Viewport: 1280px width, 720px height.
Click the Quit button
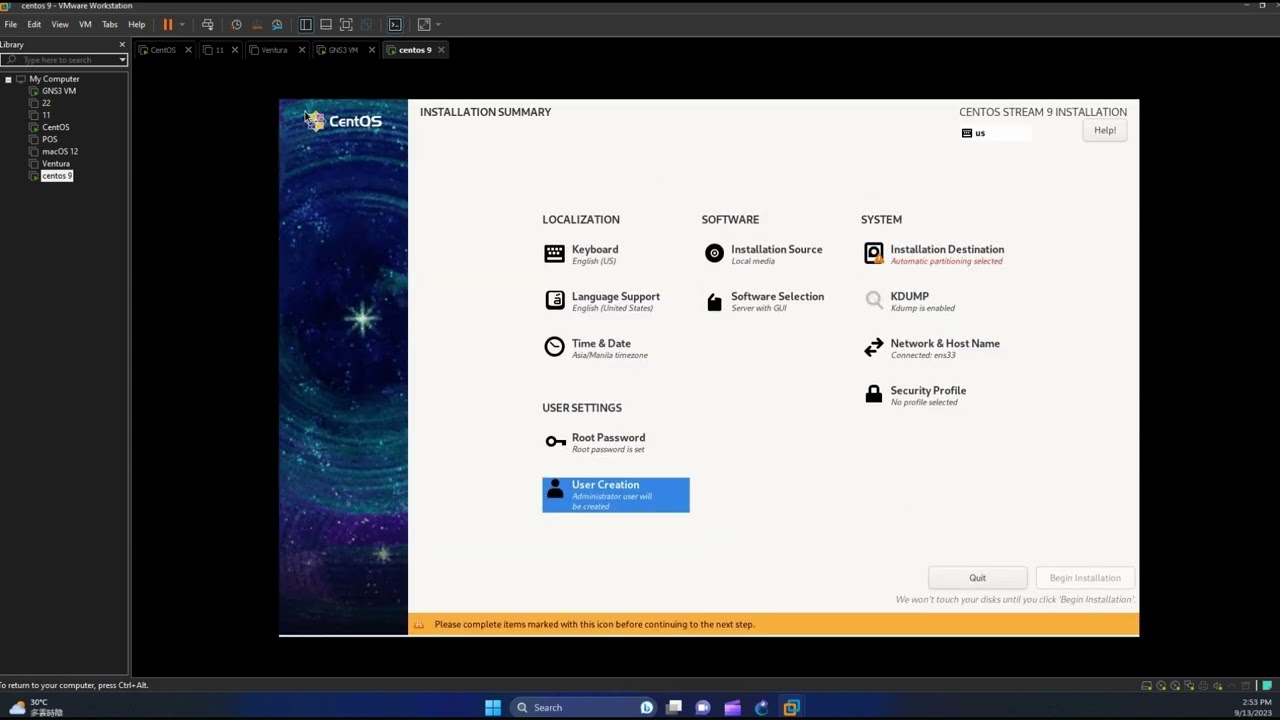click(977, 578)
